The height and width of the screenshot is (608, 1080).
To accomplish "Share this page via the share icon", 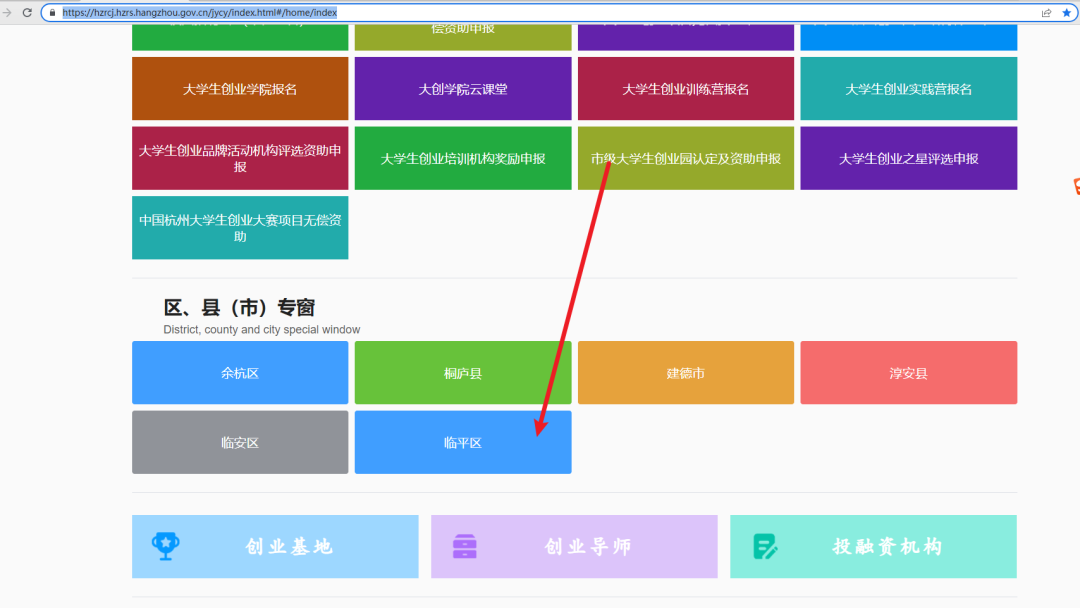I will click(x=1046, y=12).
